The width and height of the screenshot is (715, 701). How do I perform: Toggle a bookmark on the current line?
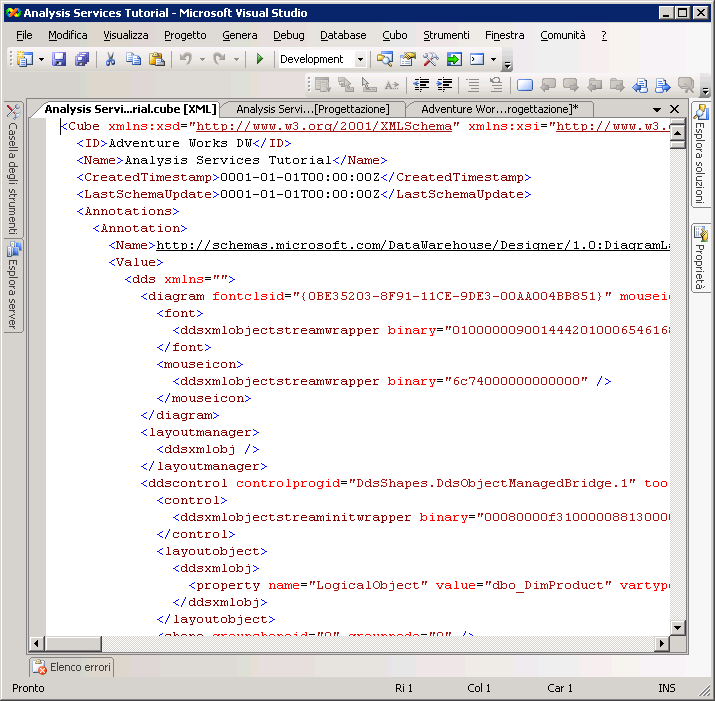click(x=525, y=85)
